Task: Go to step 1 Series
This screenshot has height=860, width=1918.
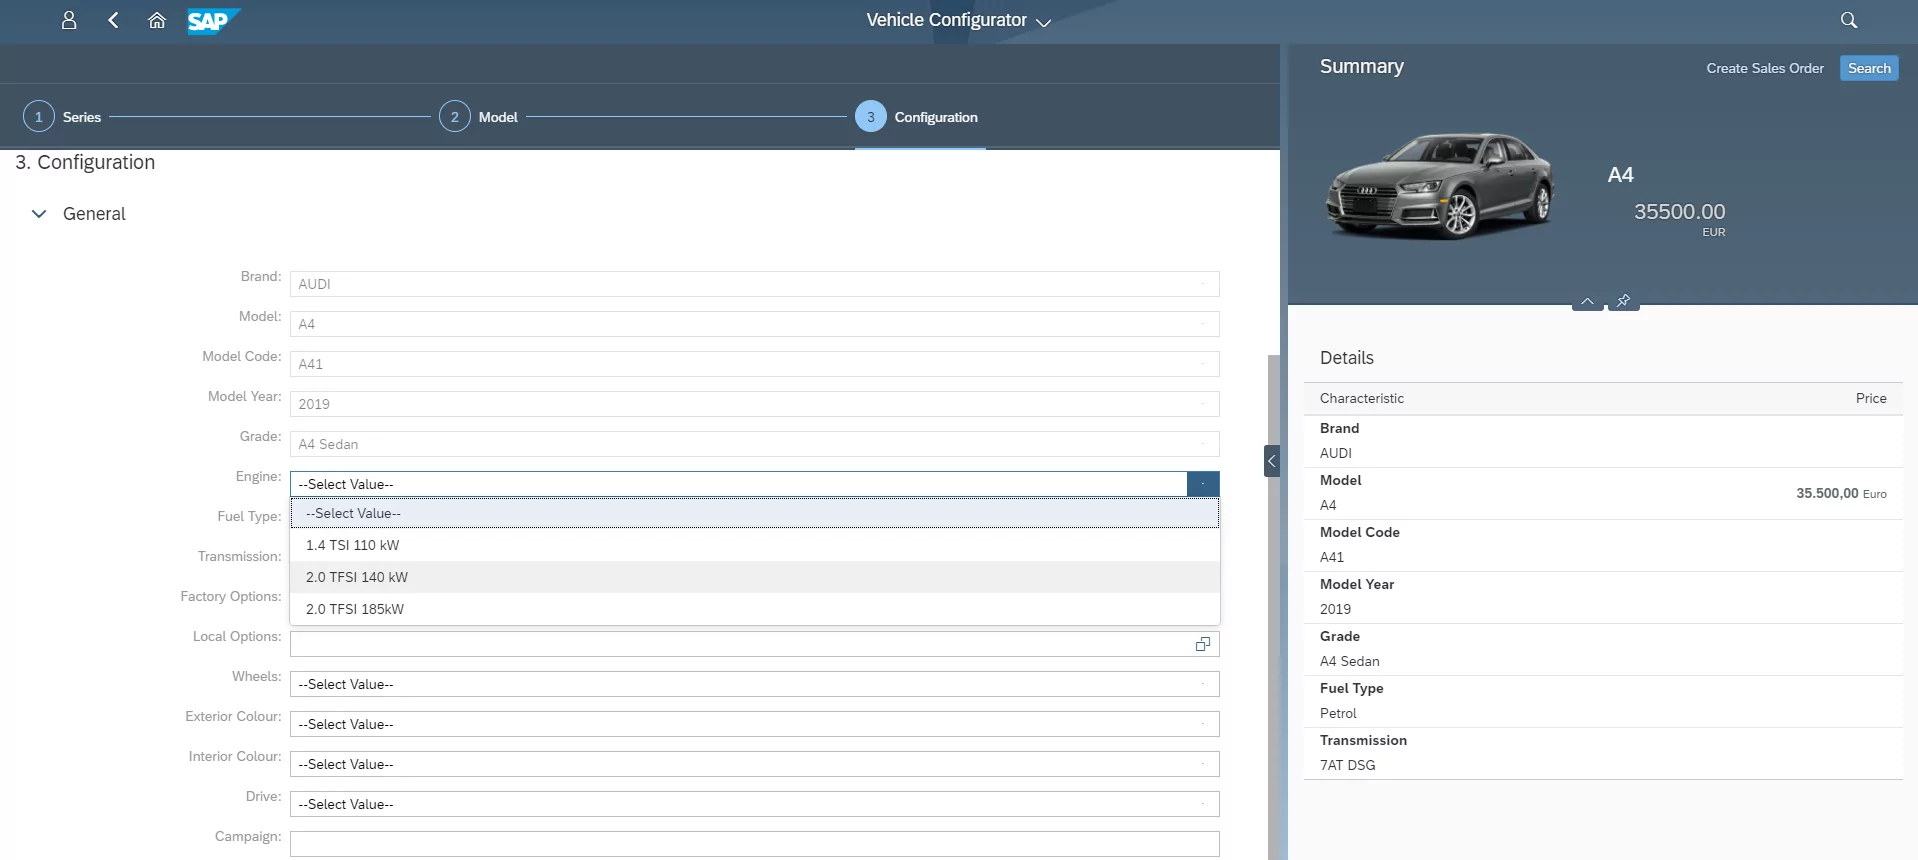Action: coord(62,117)
